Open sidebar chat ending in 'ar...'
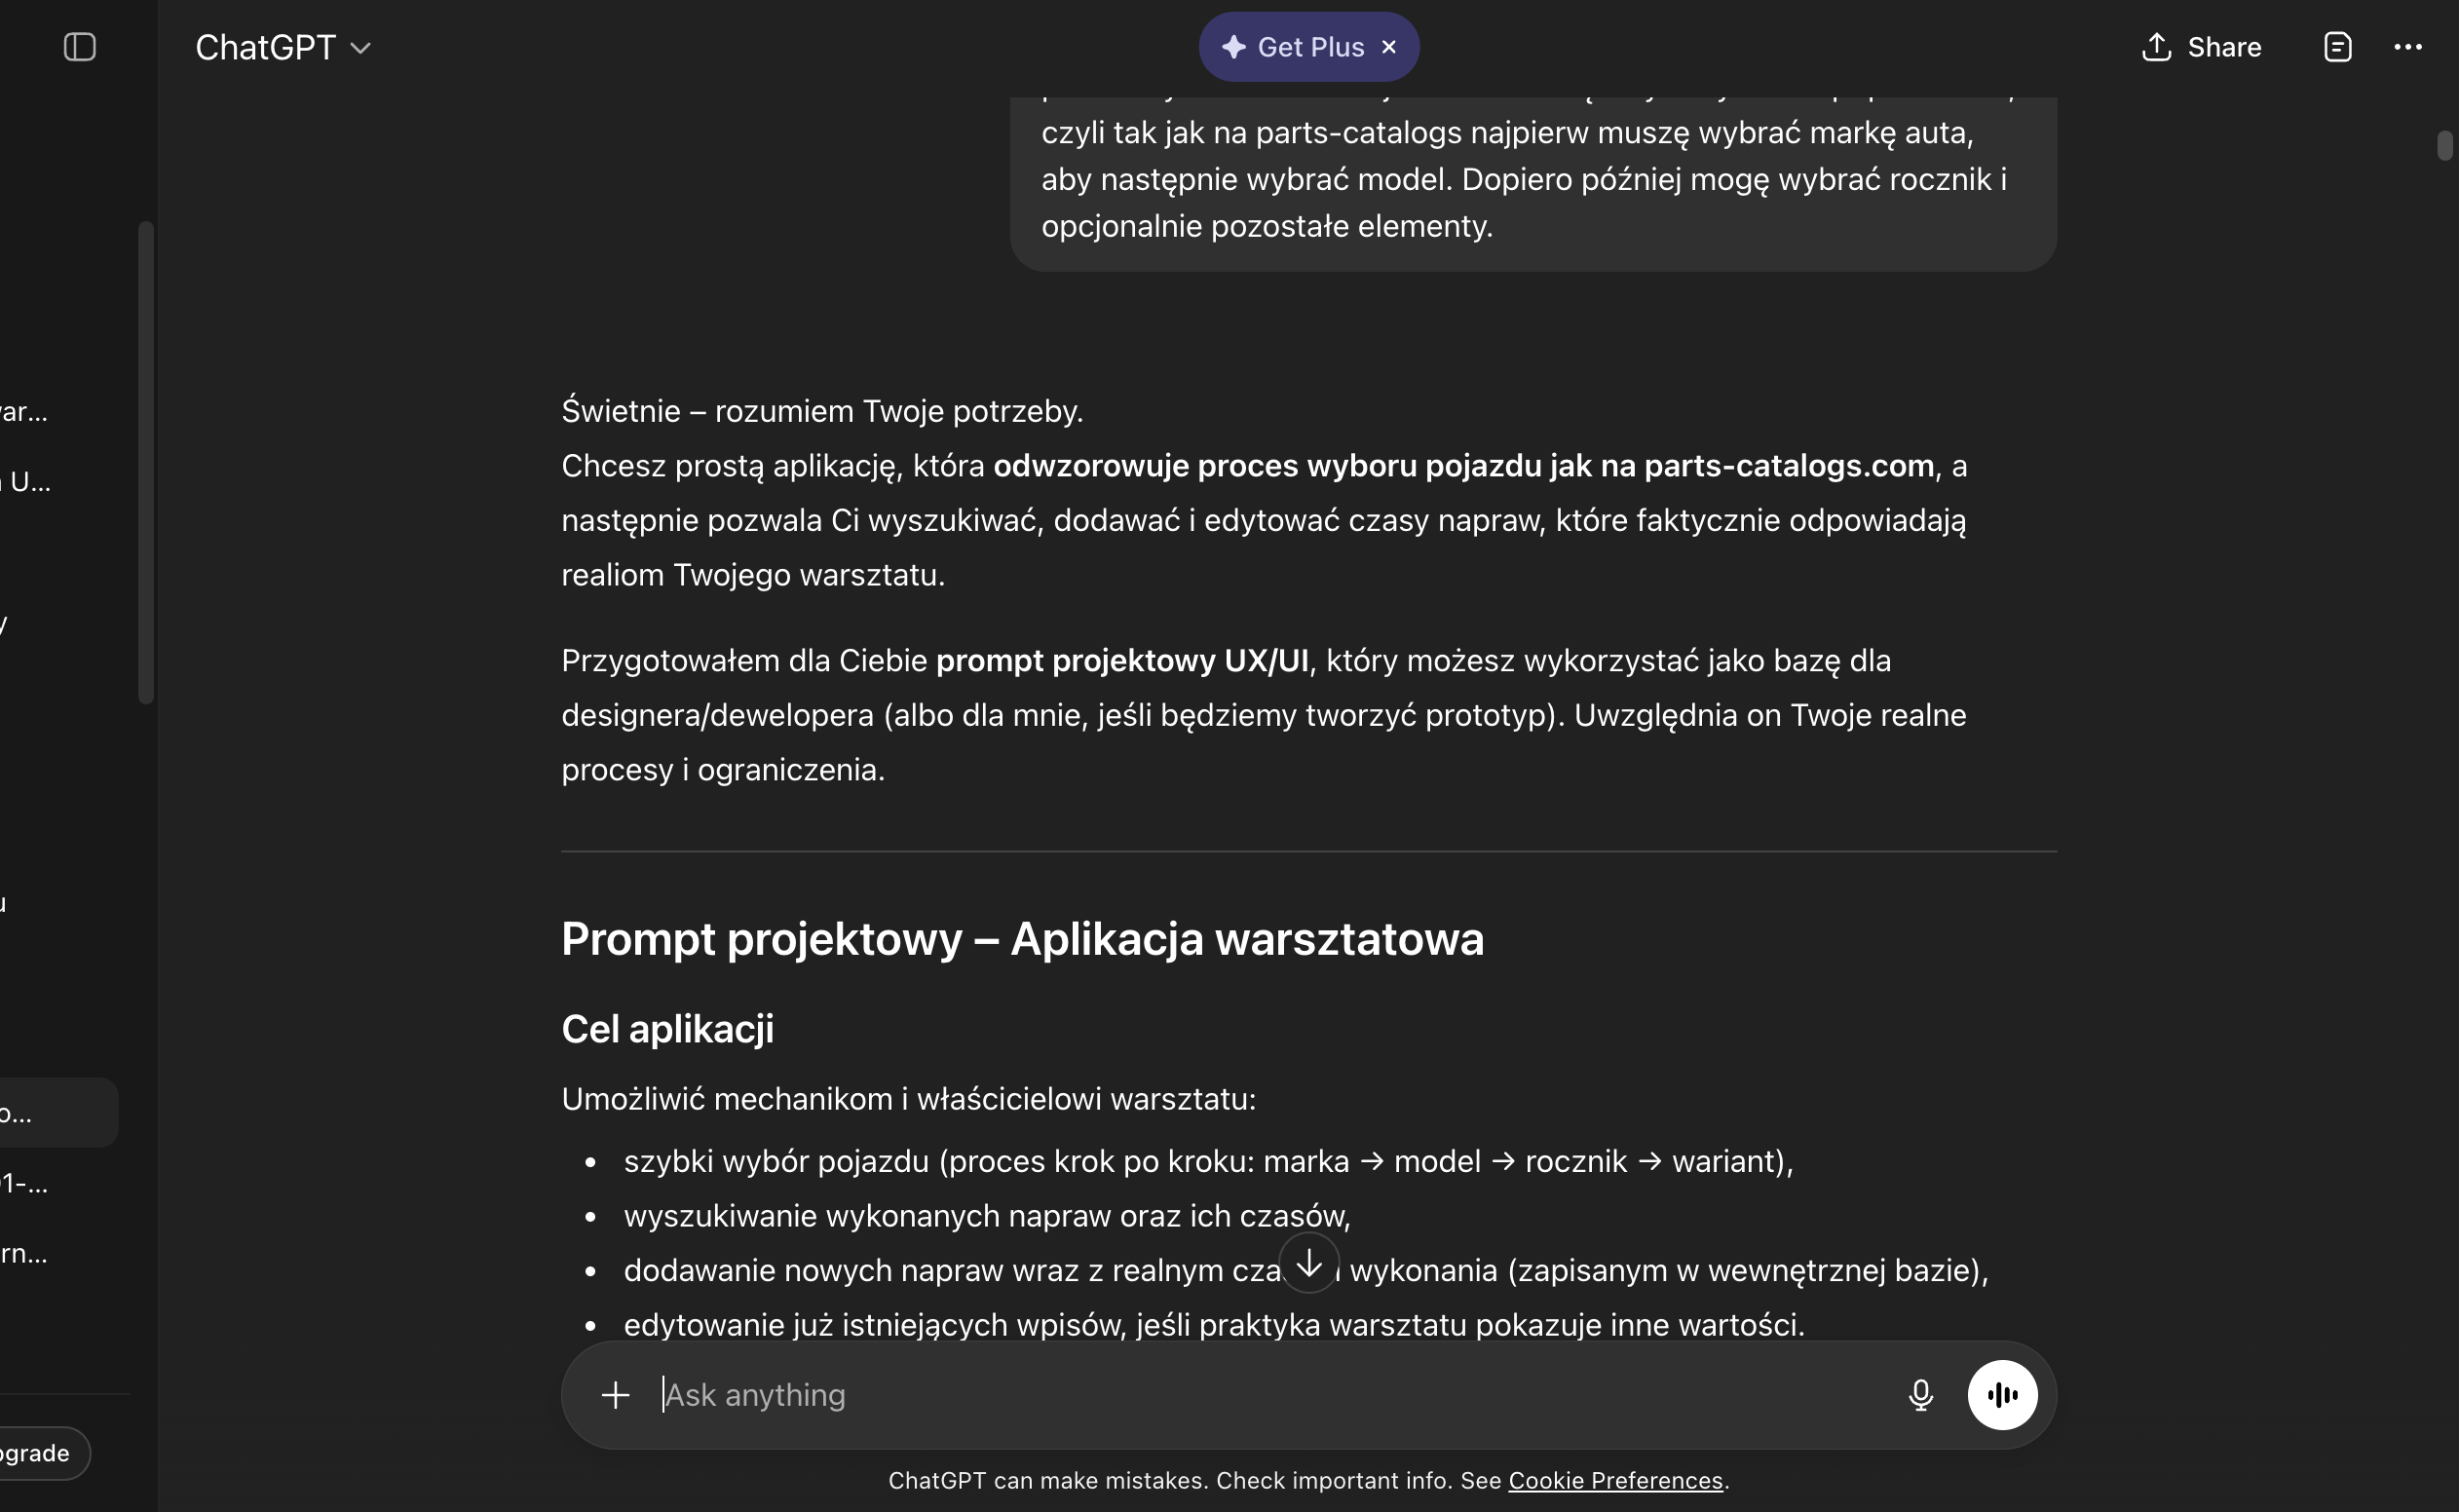 24,411
